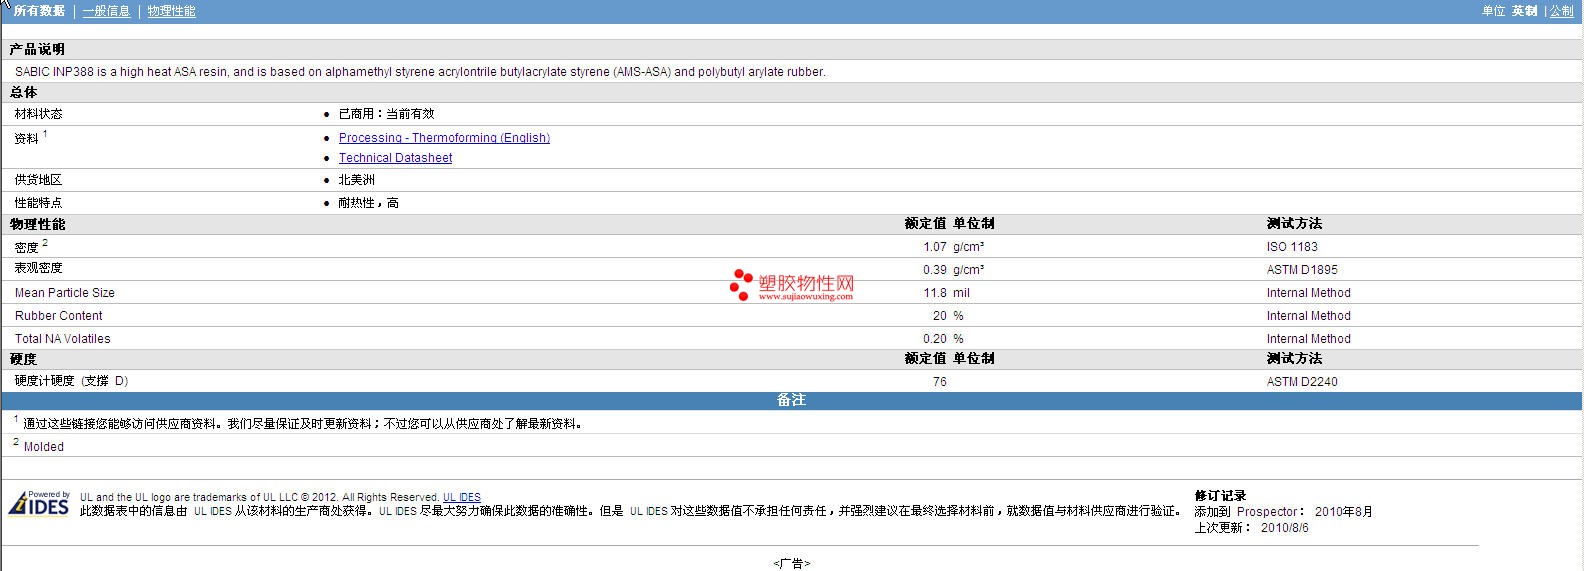
Task: Select 英制 unit option
Action: point(1524,11)
